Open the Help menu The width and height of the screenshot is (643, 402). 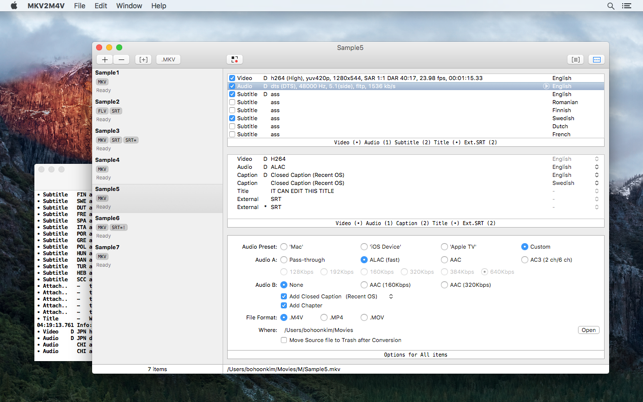(159, 6)
